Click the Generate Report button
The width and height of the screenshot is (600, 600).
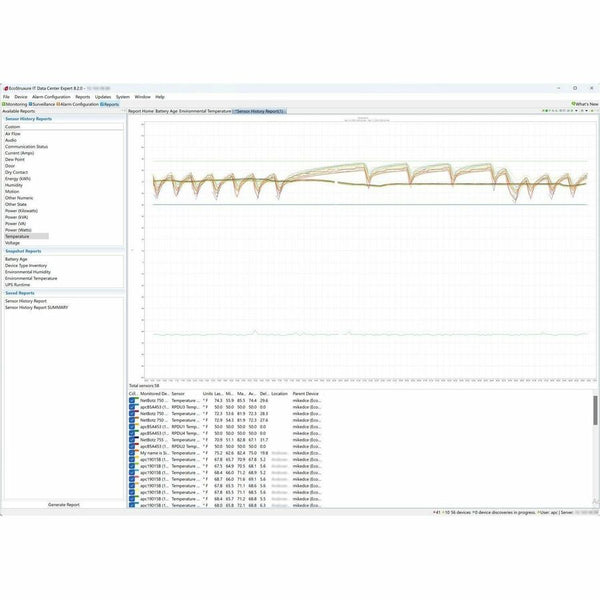click(64, 505)
